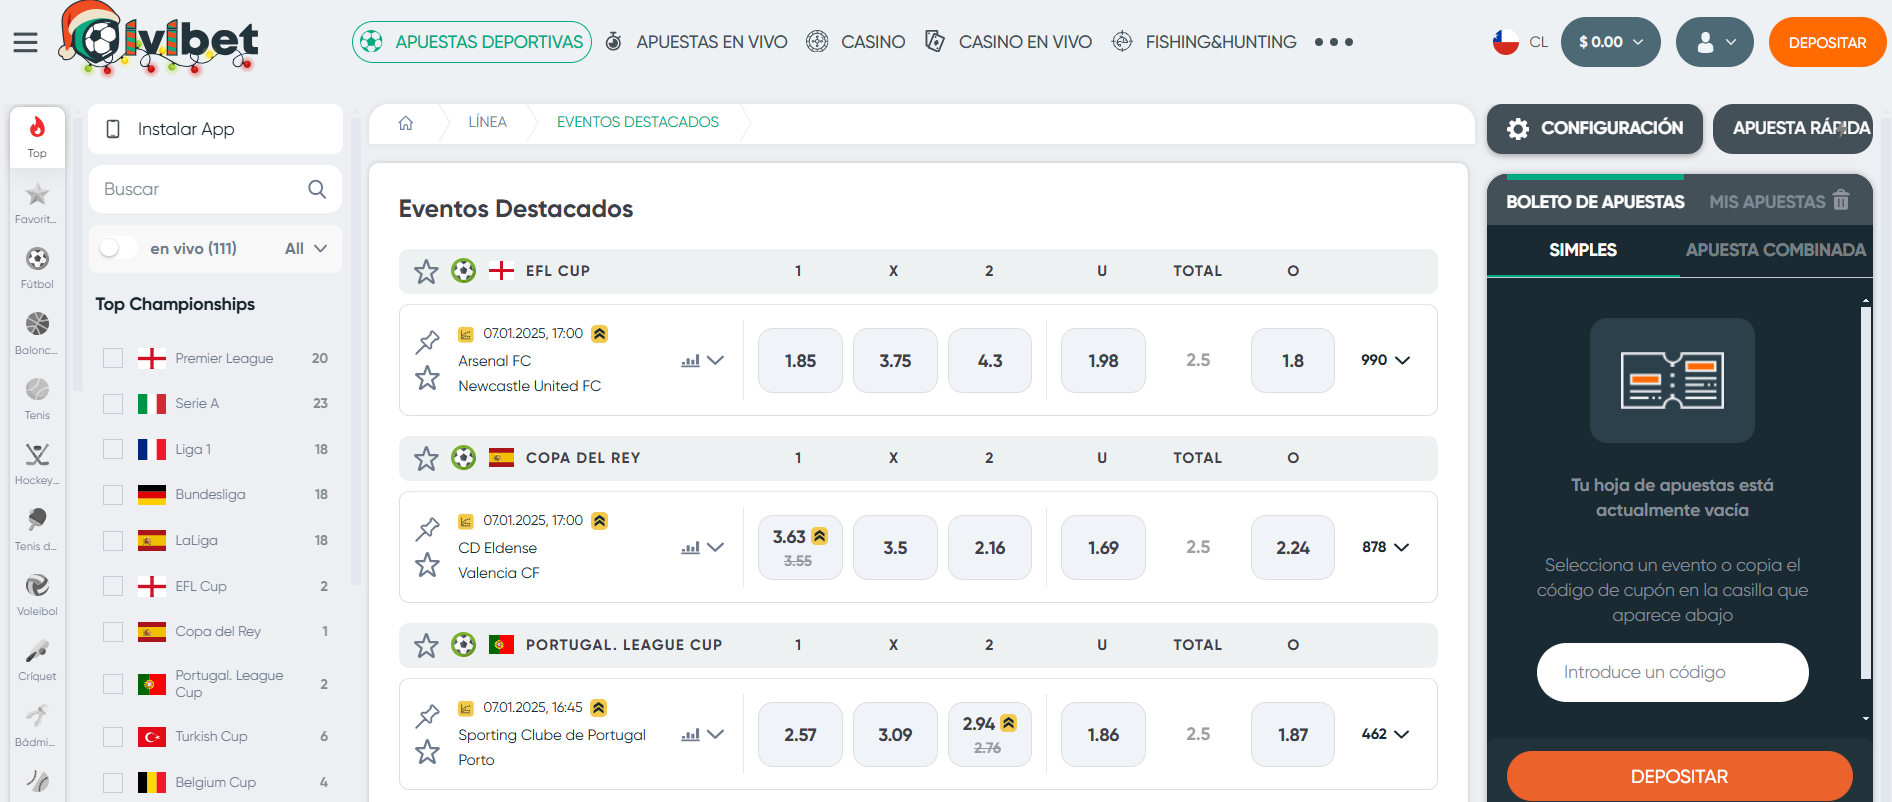Viewport: 1892px width, 802px height.
Task: Check the Premier League checkbox
Action: click(x=113, y=358)
